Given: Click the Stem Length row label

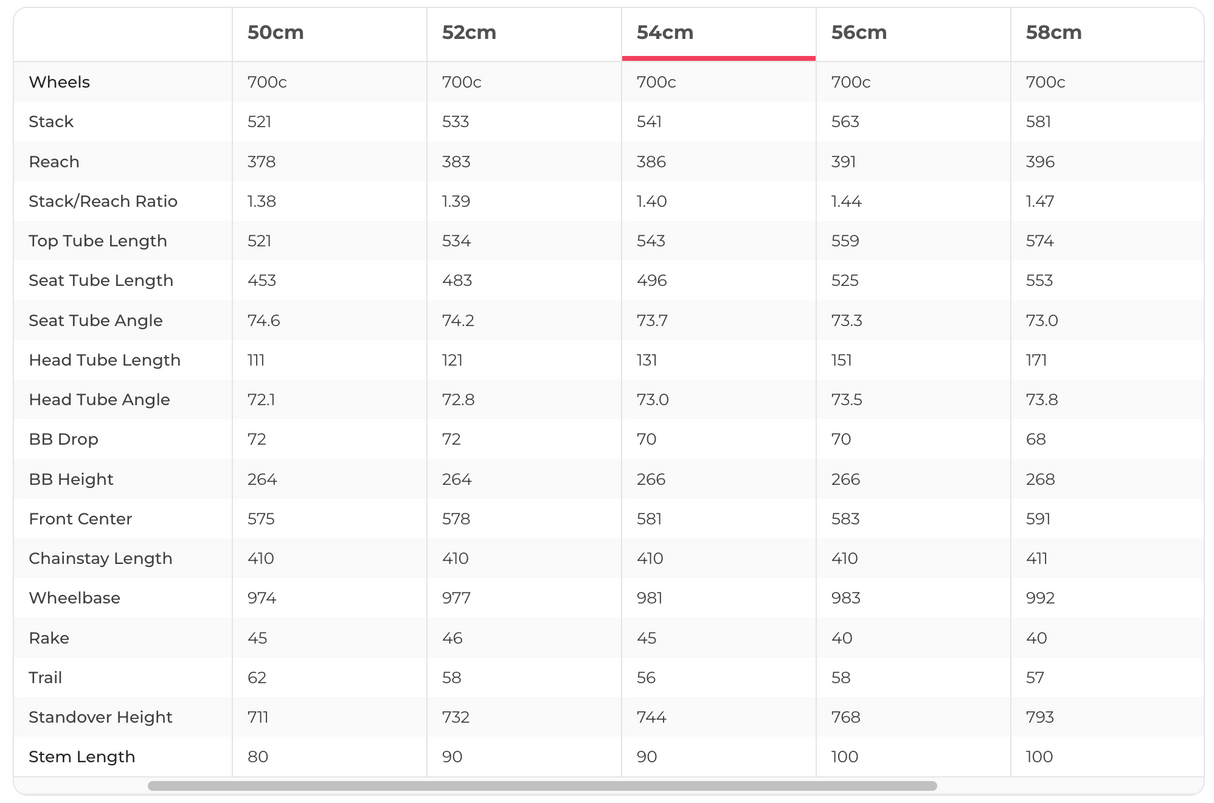Looking at the screenshot, I should coord(82,757).
